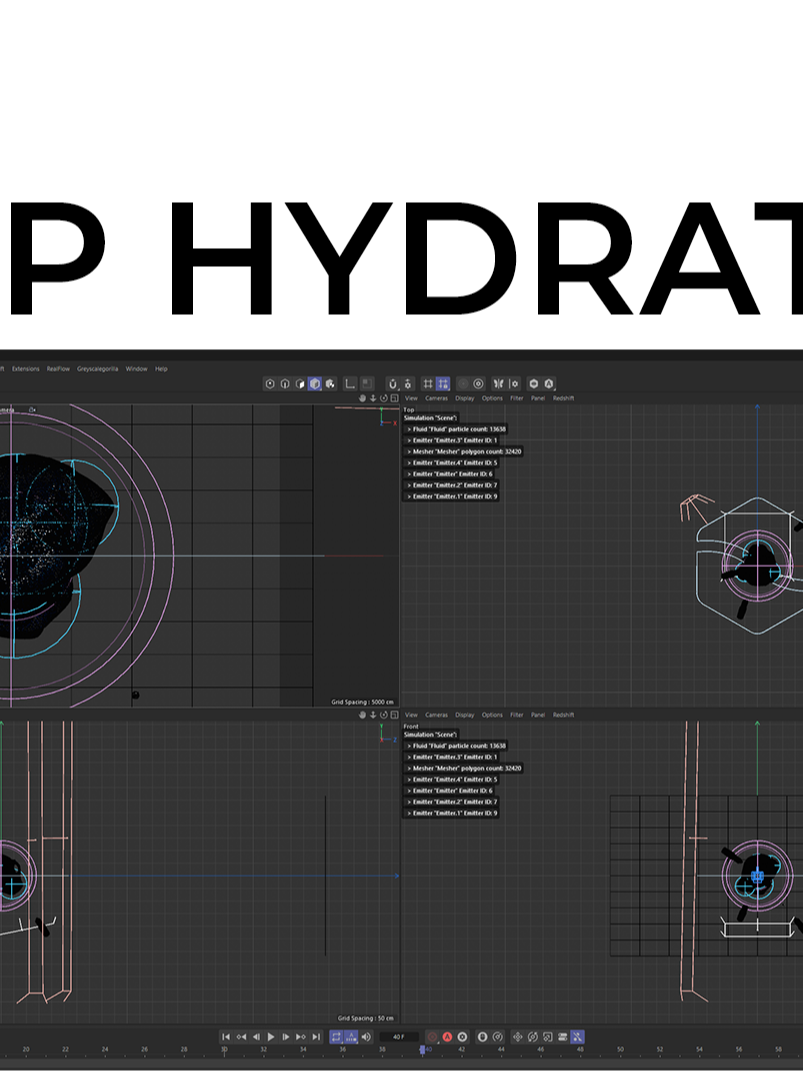This screenshot has height=1071, width=803.
Task: Toggle rotation keyframing icon
Action: click(x=533, y=1037)
